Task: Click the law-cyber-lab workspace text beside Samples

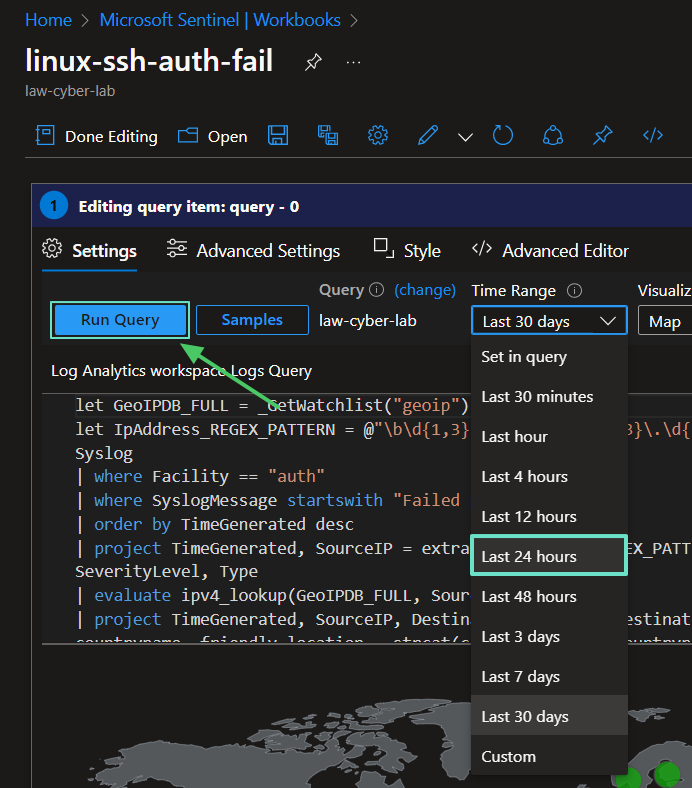Action: [x=368, y=321]
